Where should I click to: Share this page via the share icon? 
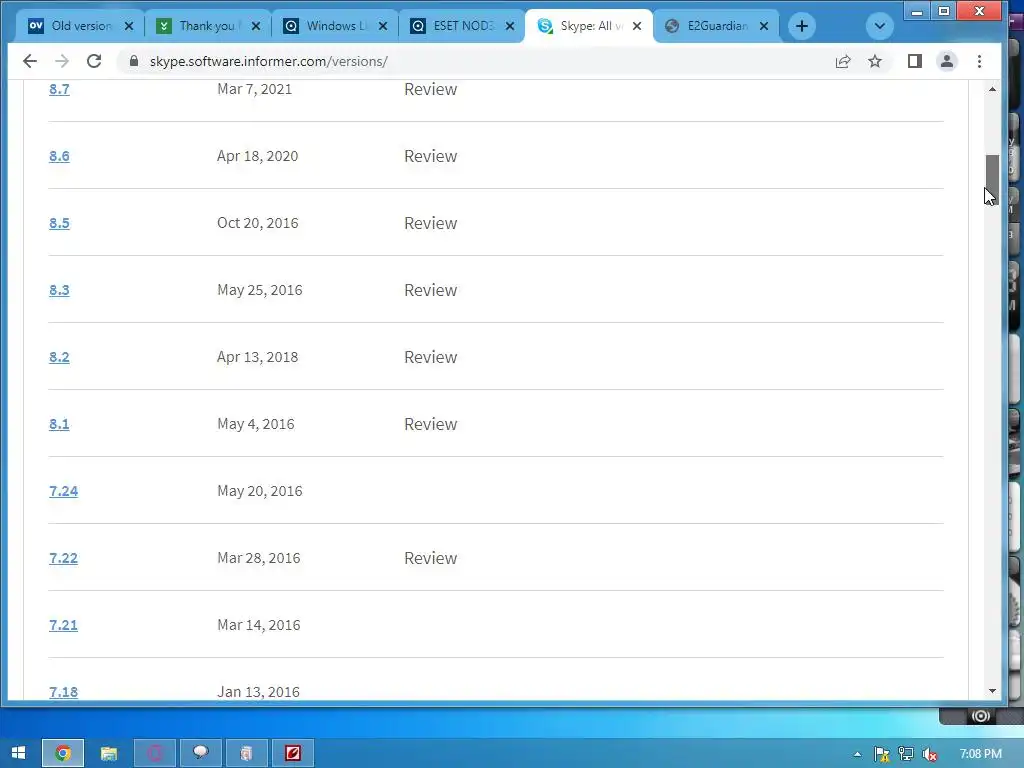[x=842, y=61]
